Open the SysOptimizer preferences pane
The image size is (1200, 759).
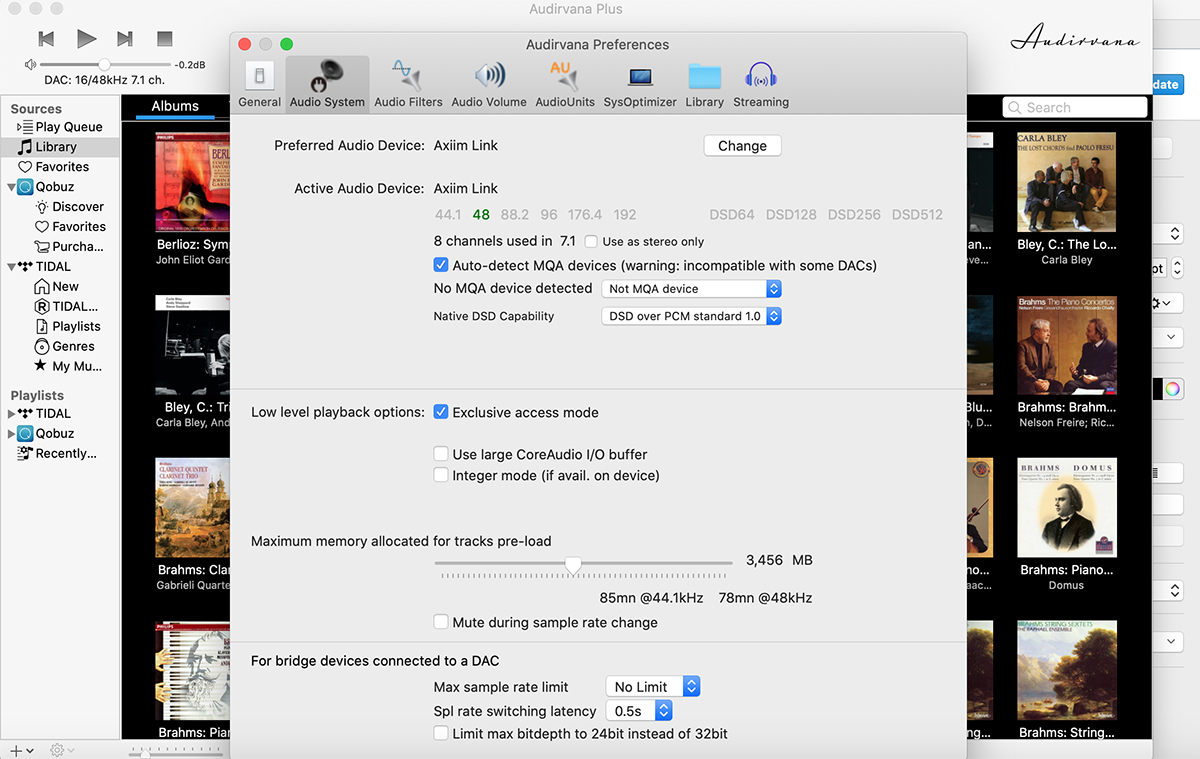point(640,84)
